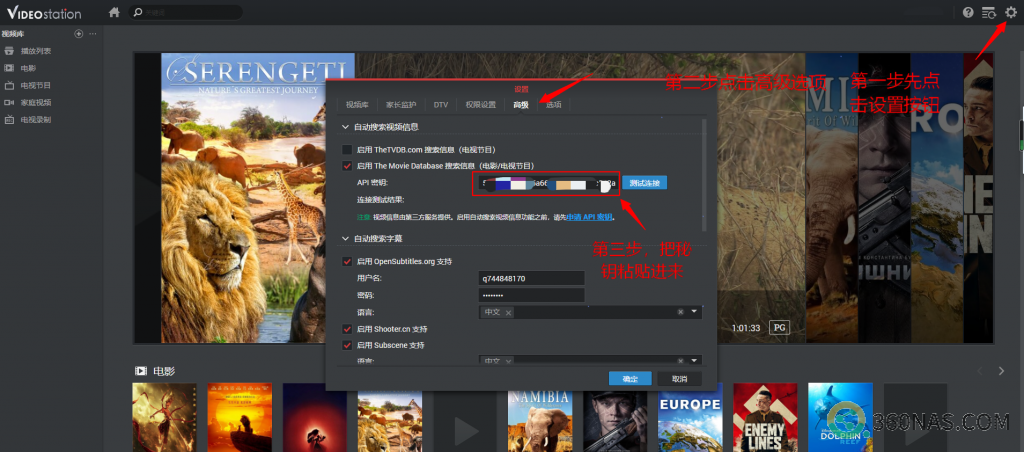Switch to the 视频库 tab
The width and height of the screenshot is (1024, 452).
357,105
